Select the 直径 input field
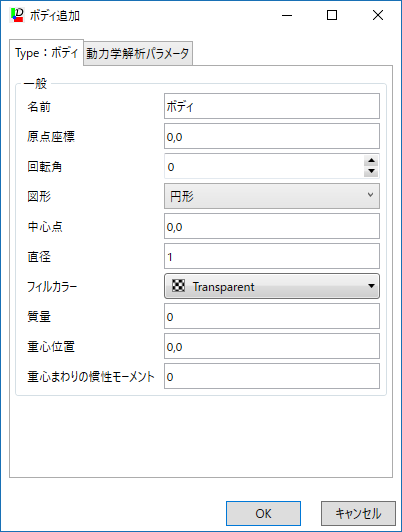 click(x=272, y=256)
